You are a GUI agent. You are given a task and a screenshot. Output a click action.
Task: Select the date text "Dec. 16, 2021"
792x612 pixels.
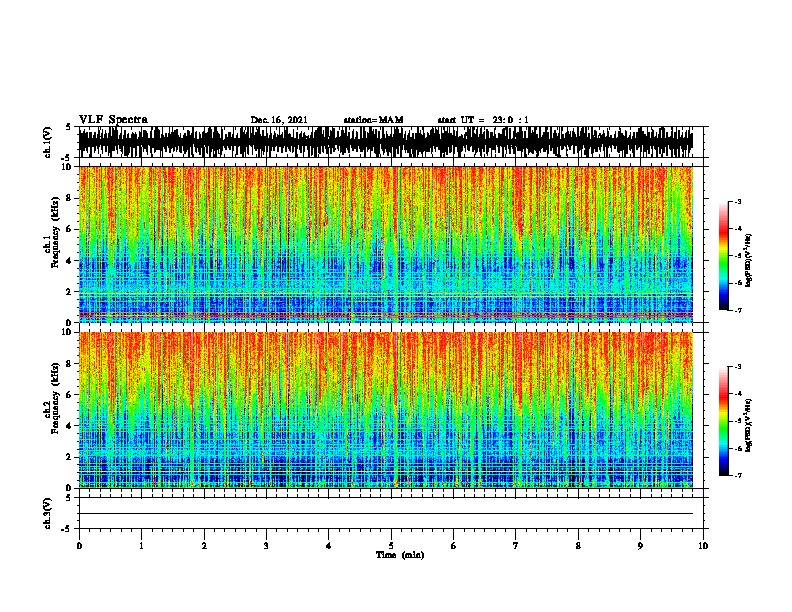pos(279,120)
